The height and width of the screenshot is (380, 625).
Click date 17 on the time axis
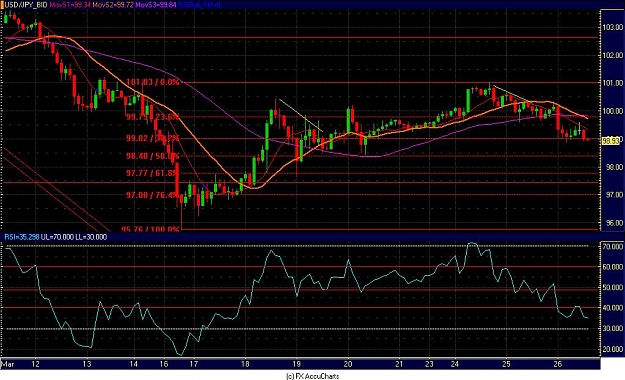coord(194,364)
